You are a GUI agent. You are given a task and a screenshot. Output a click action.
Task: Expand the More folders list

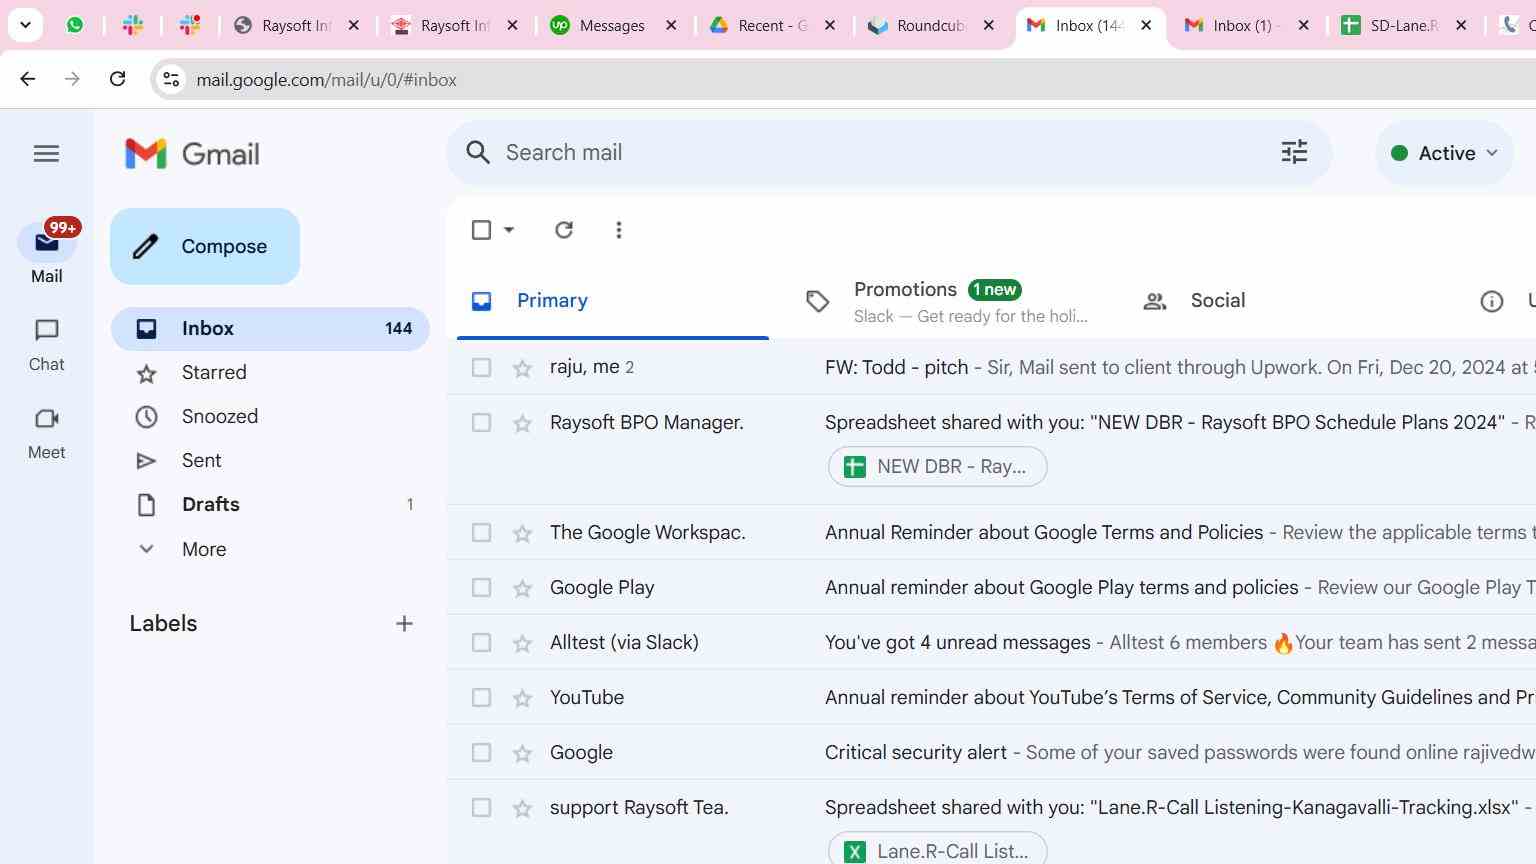204,549
